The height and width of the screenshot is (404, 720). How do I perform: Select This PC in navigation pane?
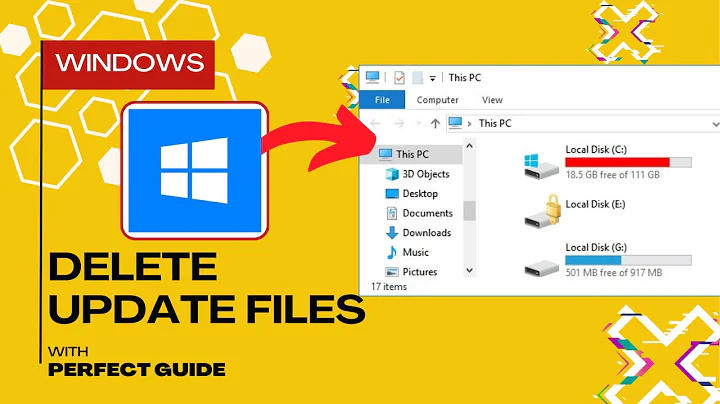pos(412,154)
